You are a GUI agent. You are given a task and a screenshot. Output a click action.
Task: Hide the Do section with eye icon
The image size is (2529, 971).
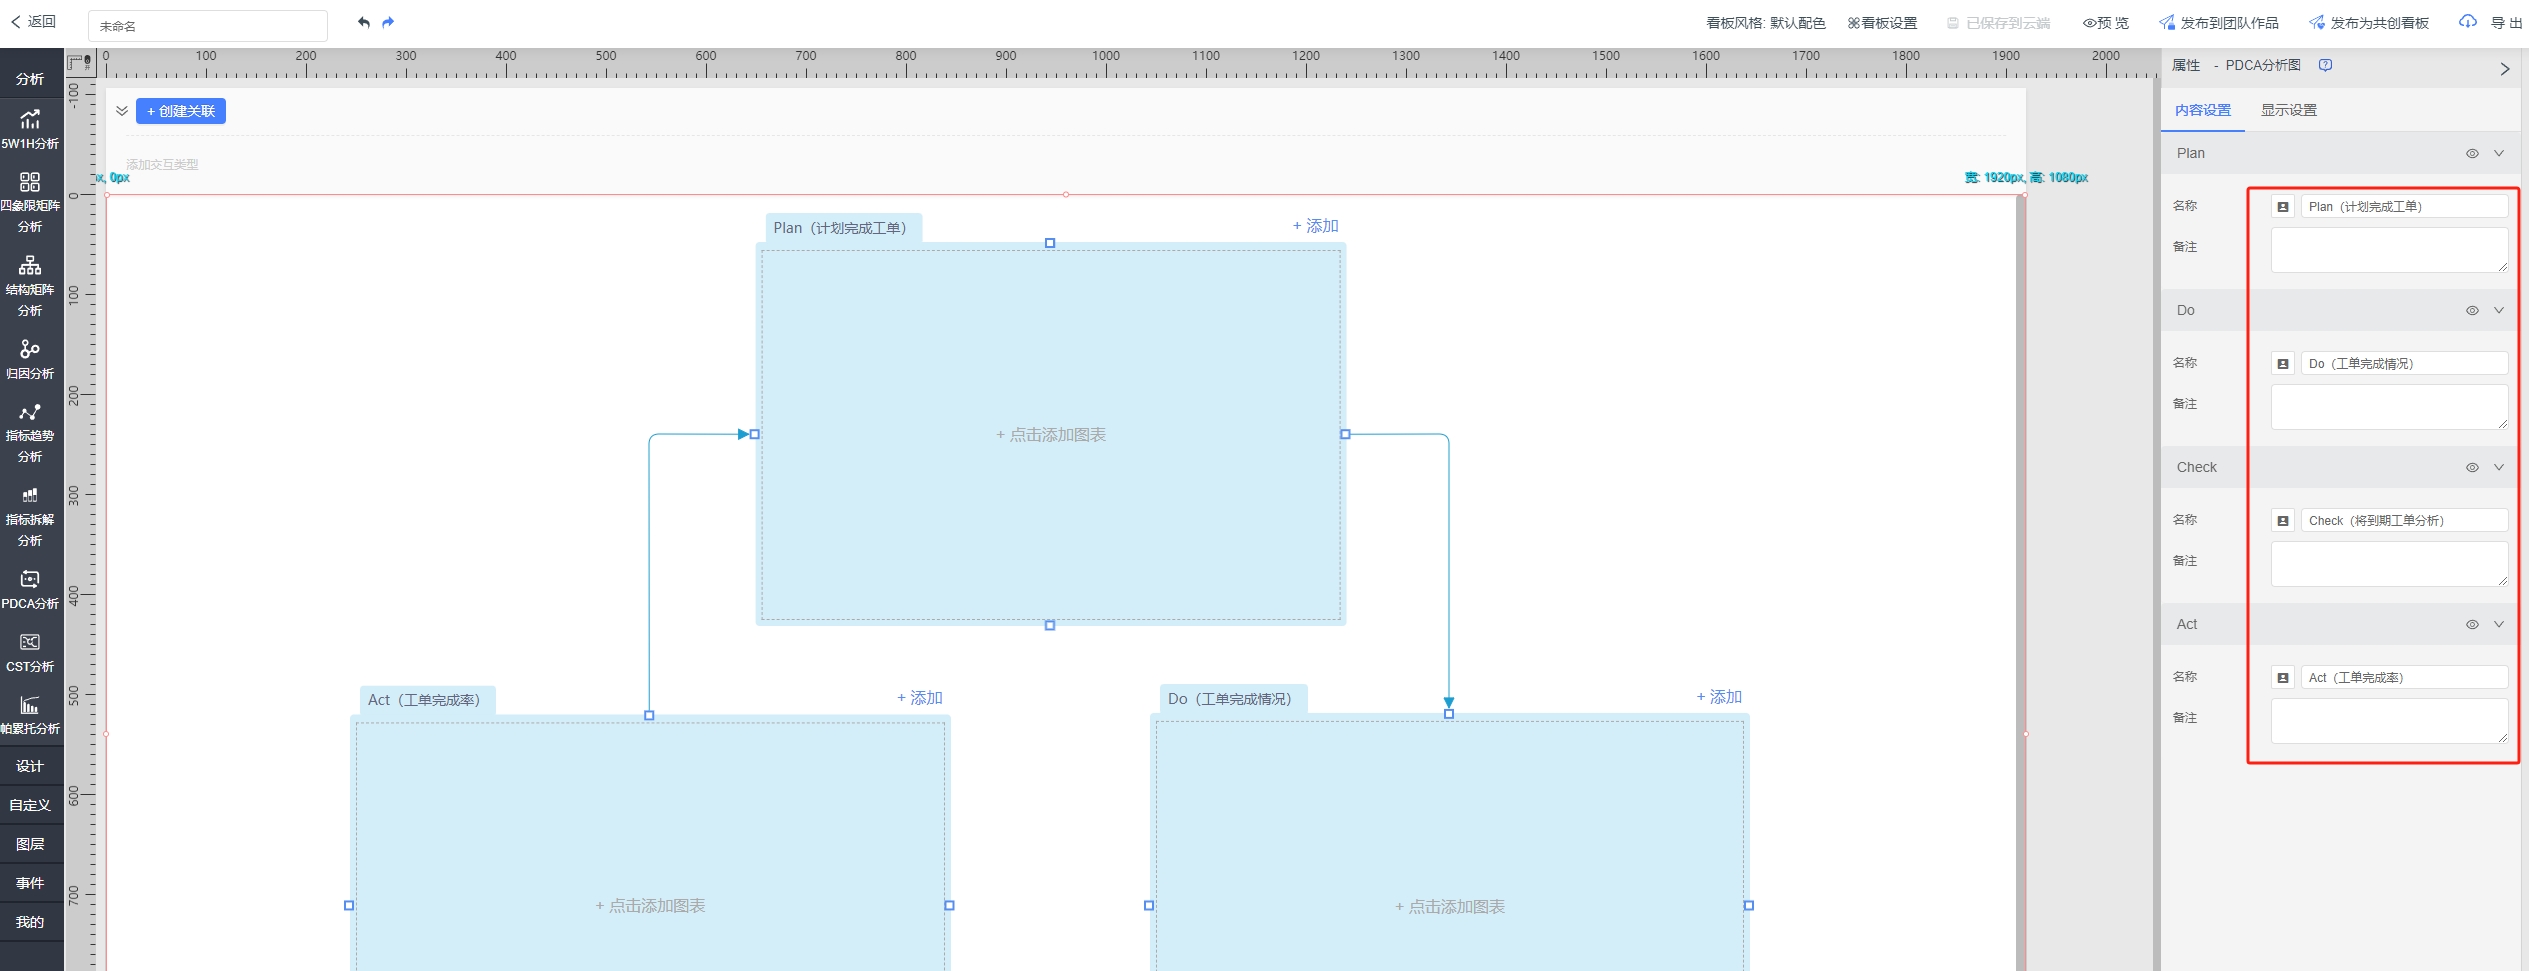(2471, 311)
